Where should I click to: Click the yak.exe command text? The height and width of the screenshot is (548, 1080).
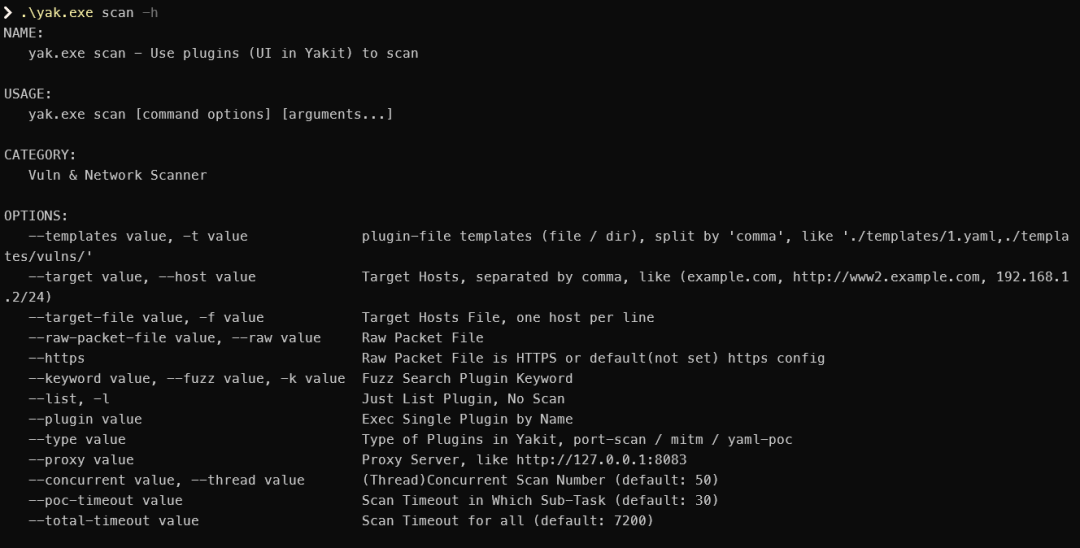click(x=56, y=12)
